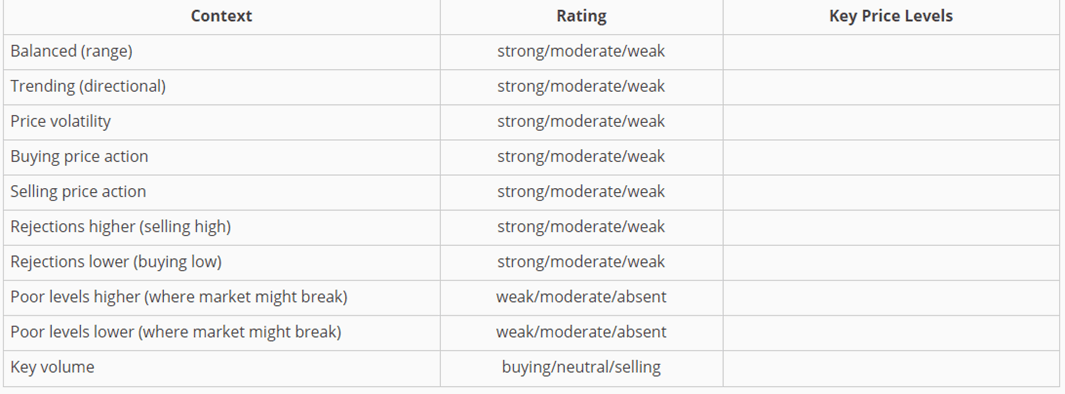Click the Key volume row label

52,368
